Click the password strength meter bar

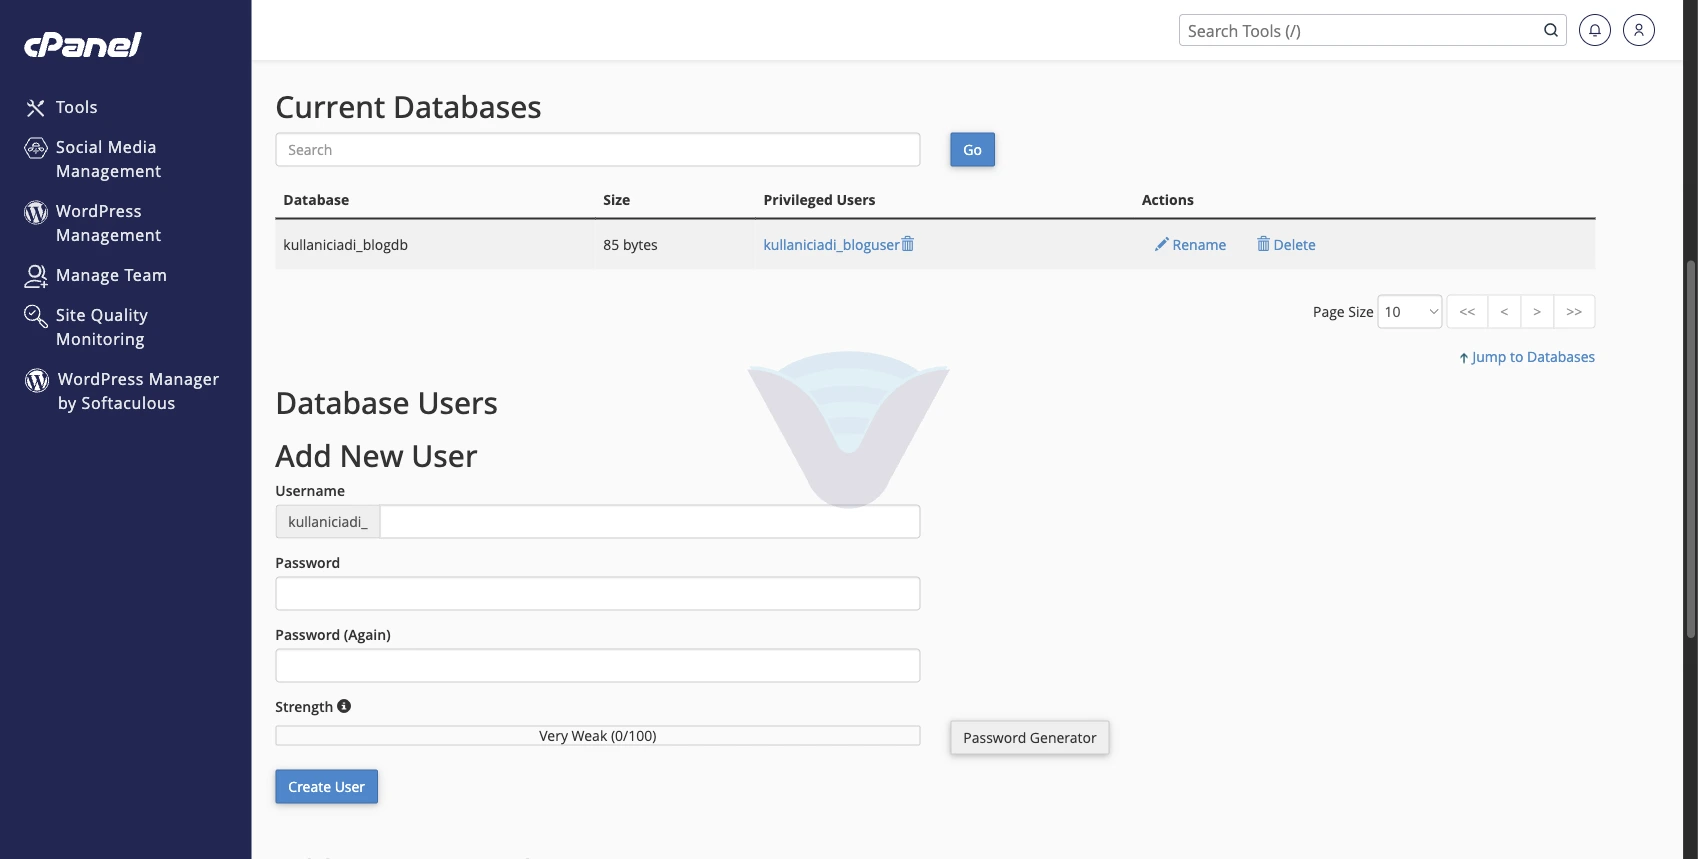[x=598, y=736]
